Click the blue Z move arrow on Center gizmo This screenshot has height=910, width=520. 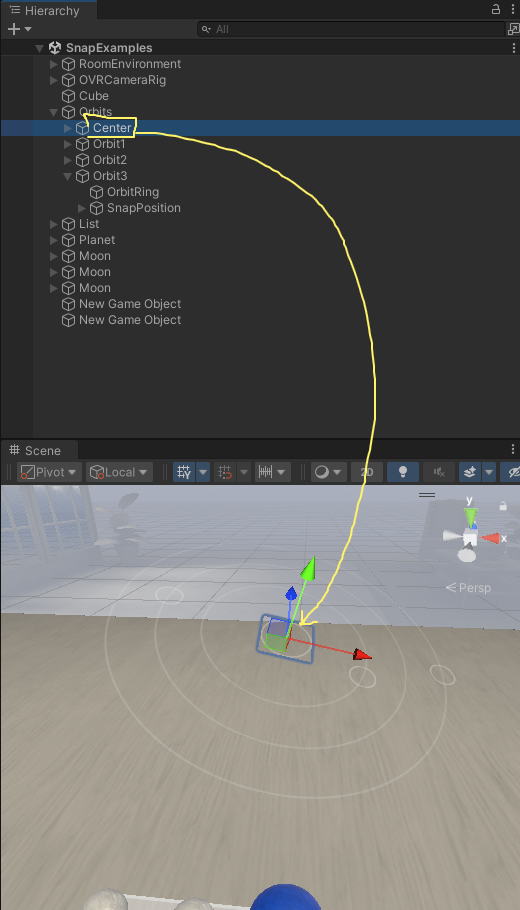coord(291,593)
